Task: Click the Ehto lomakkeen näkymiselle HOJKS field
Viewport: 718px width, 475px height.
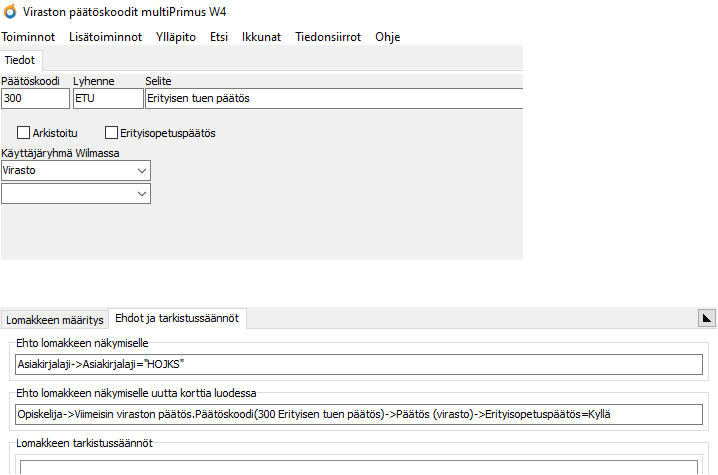Action: pyautogui.click(x=359, y=365)
